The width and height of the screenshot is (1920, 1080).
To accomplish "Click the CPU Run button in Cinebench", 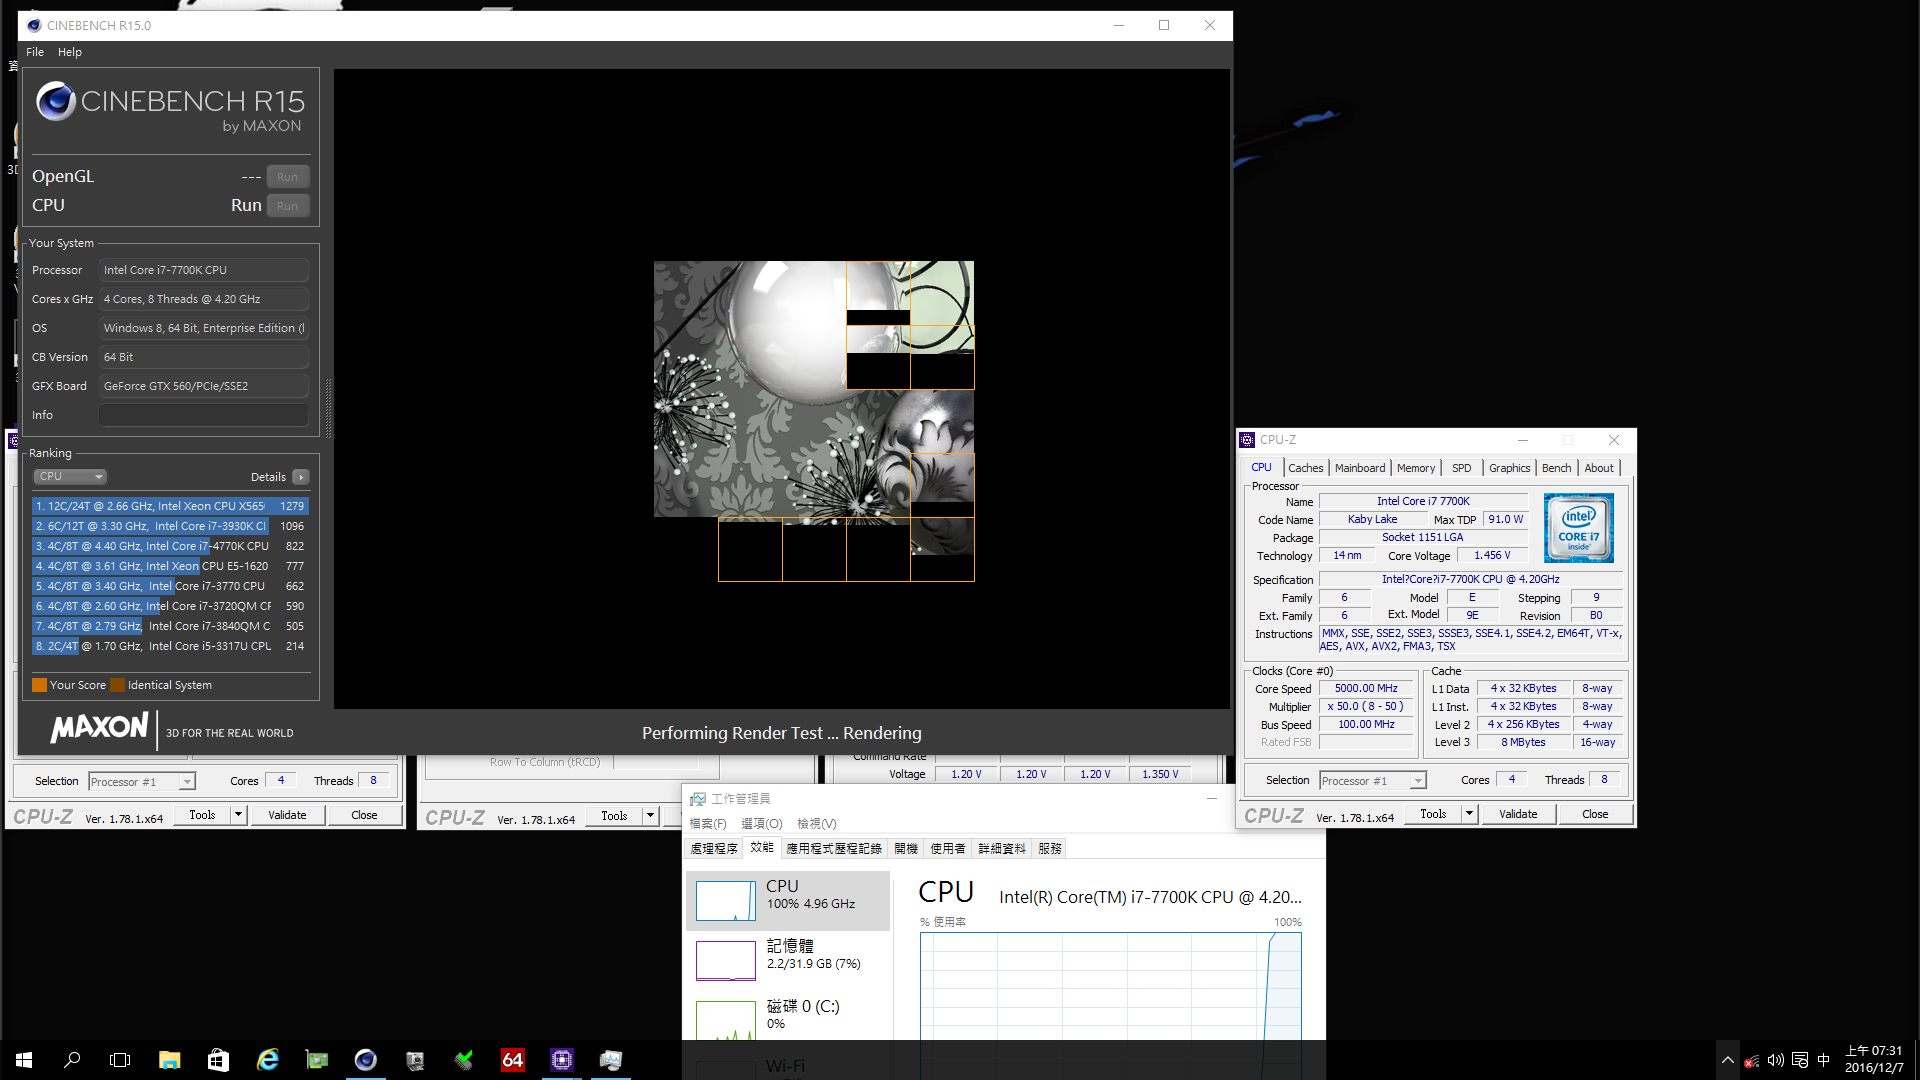I will coord(288,206).
